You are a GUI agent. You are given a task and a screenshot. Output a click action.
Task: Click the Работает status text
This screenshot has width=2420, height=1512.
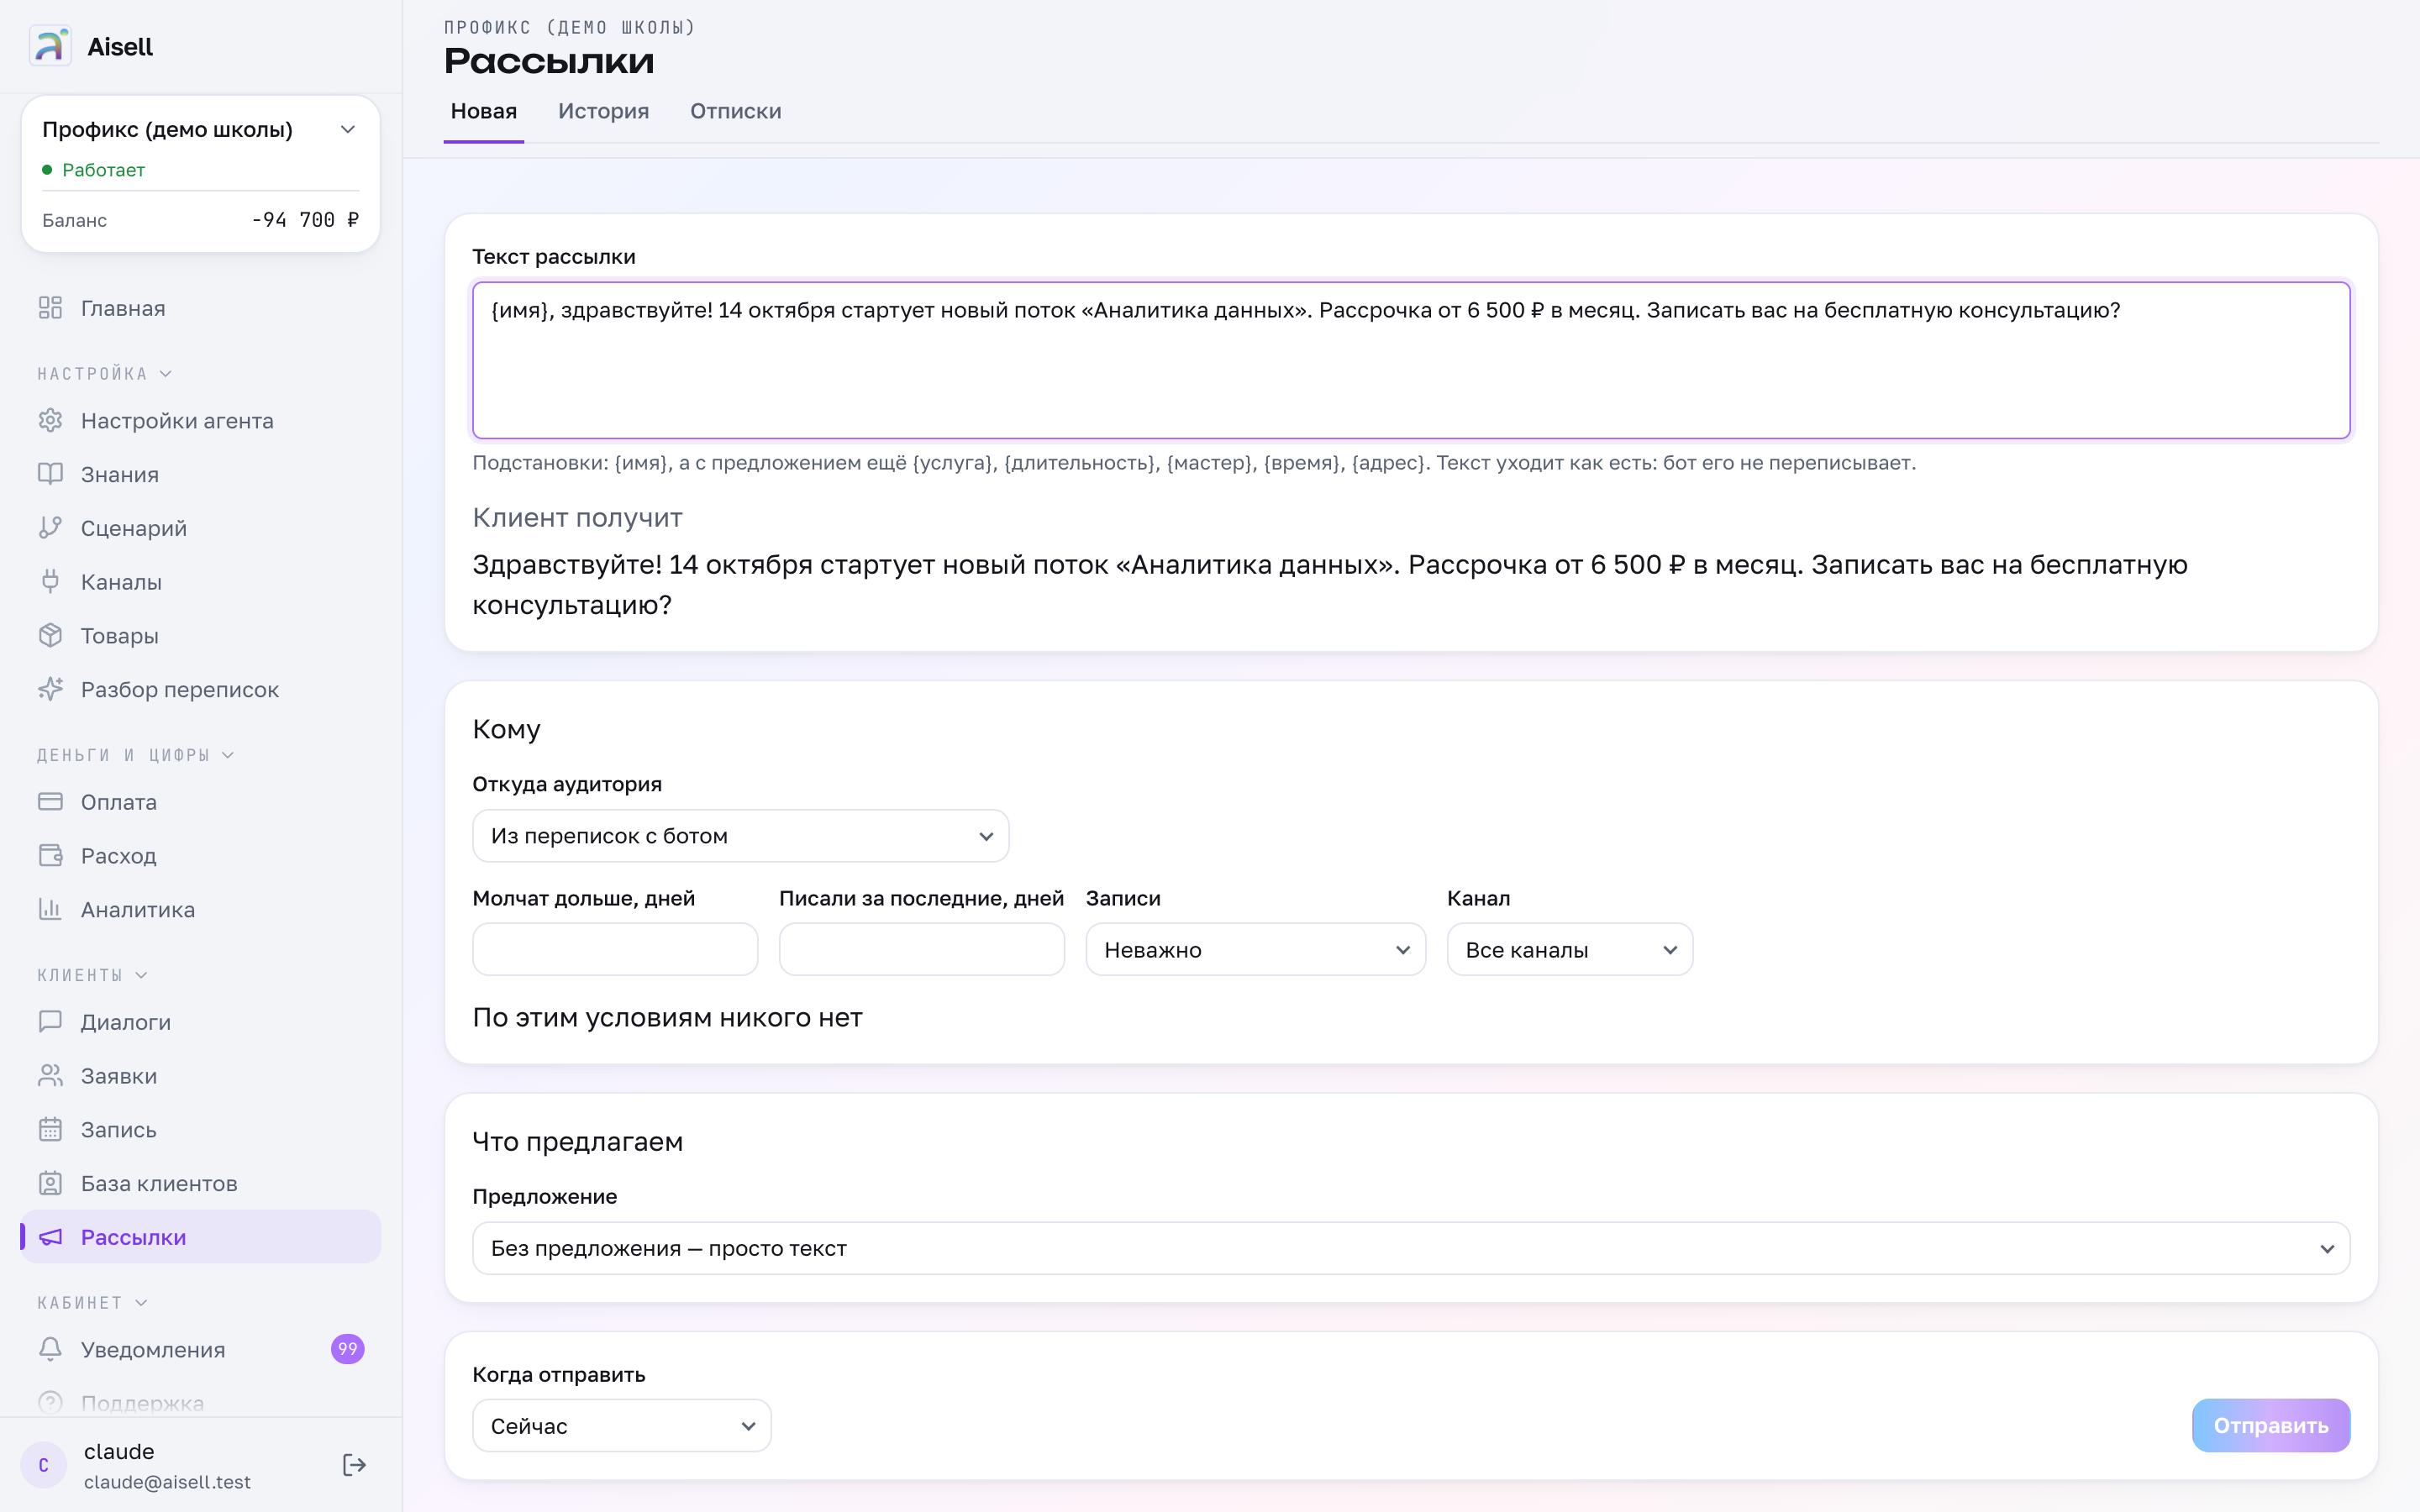103,170
